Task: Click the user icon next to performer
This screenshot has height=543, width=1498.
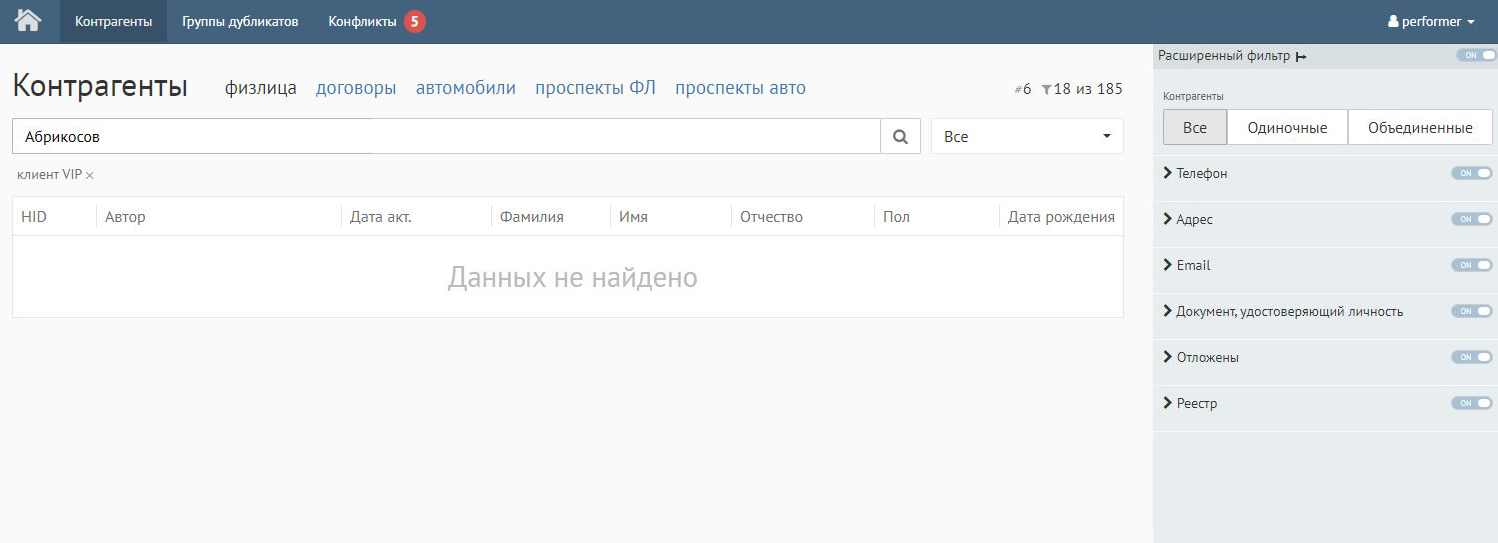Action: pyautogui.click(x=1393, y=21)
